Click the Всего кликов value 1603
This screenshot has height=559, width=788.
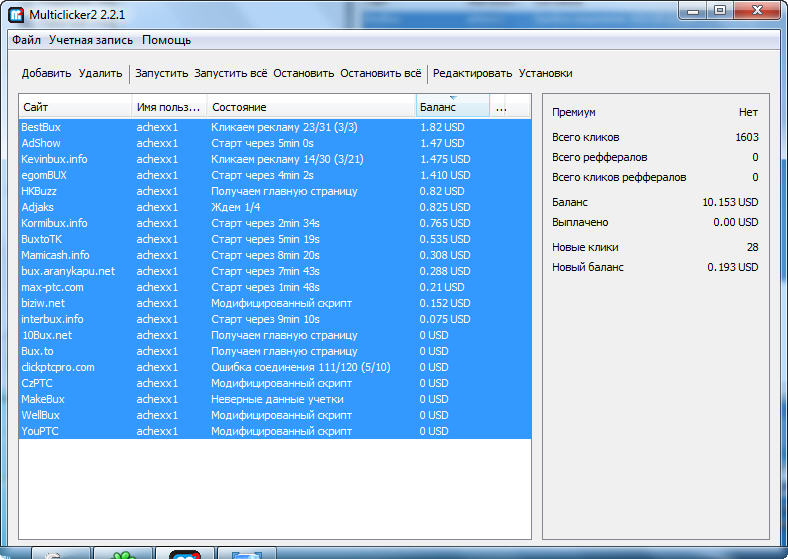pyautogui.click(x=747, y=137)
